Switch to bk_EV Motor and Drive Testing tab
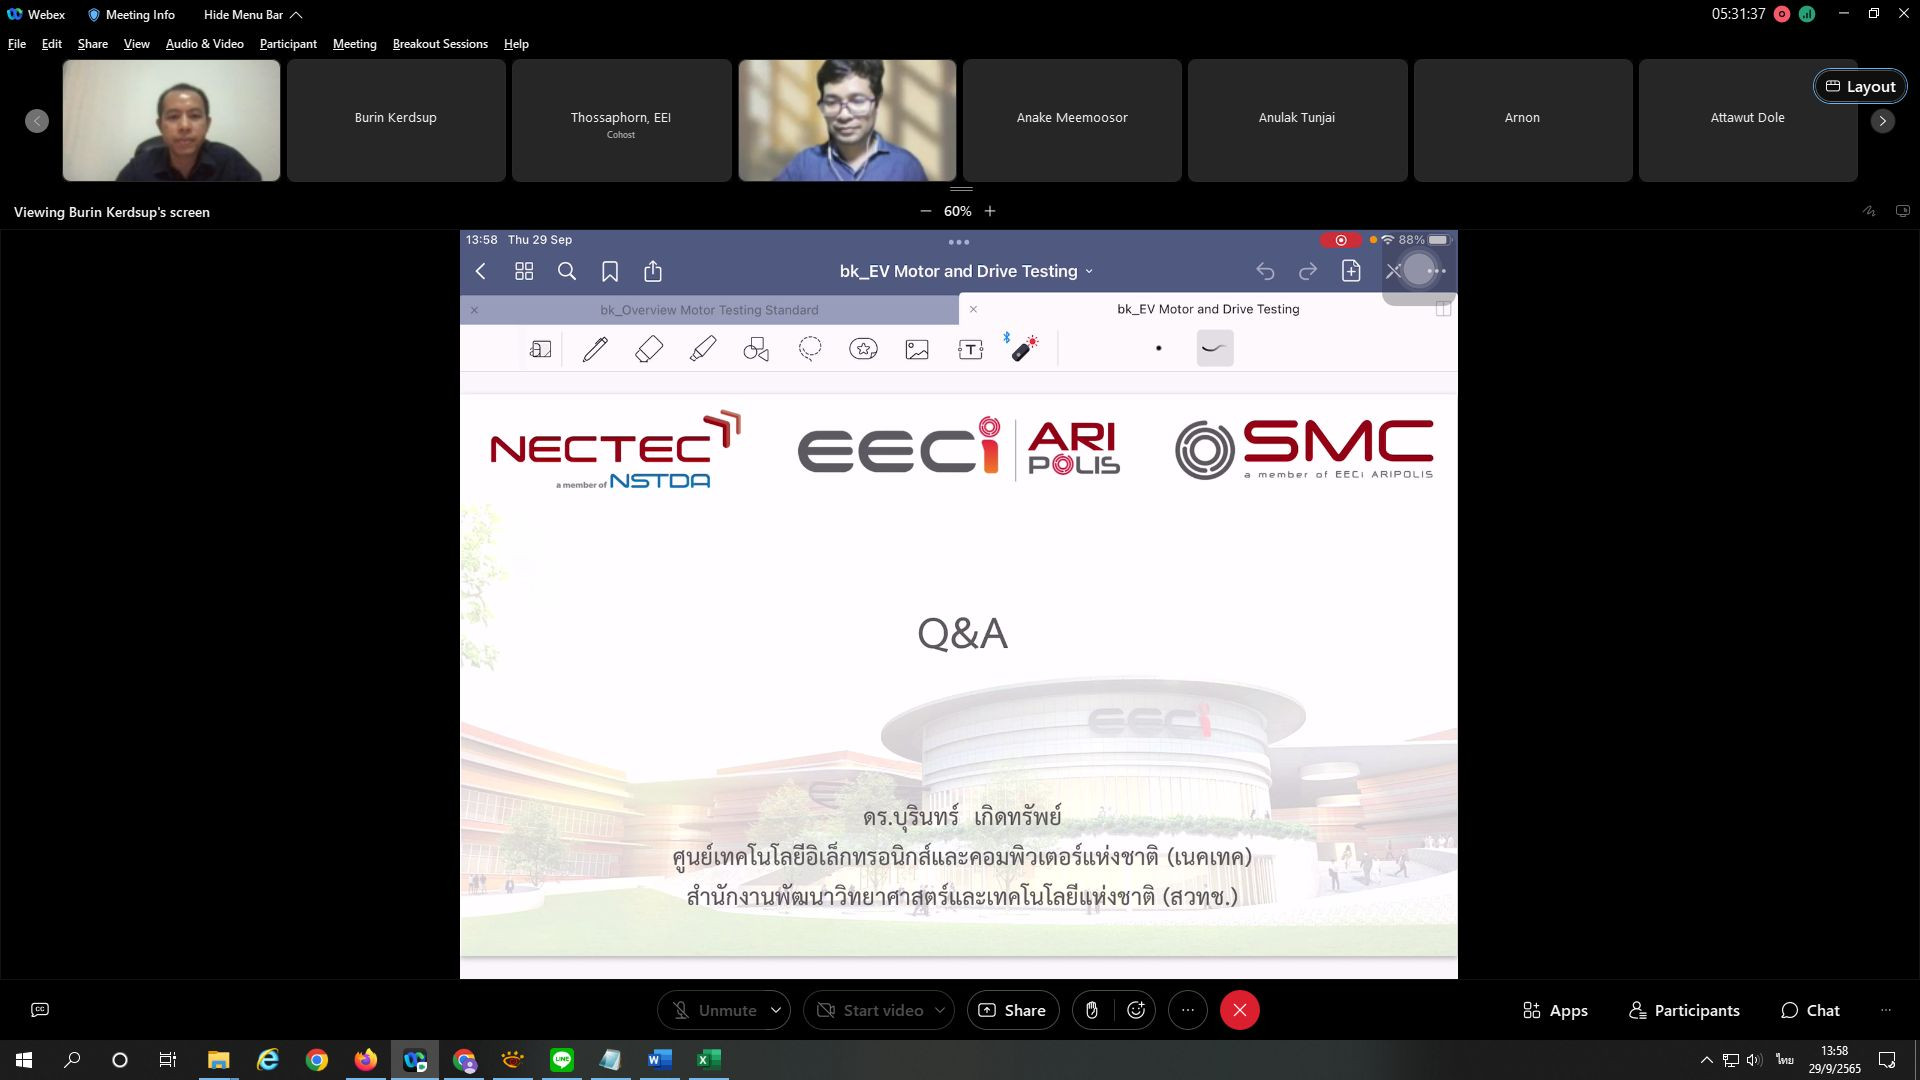The width and height of the screenshot is (1920, 1080). [x=1208, y=309]
